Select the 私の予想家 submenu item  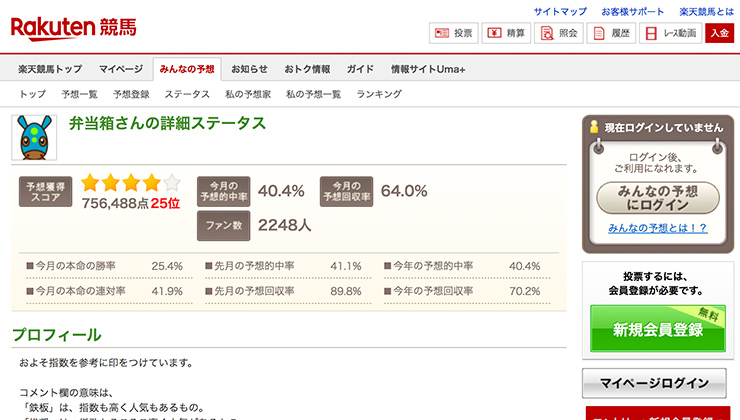248,94
